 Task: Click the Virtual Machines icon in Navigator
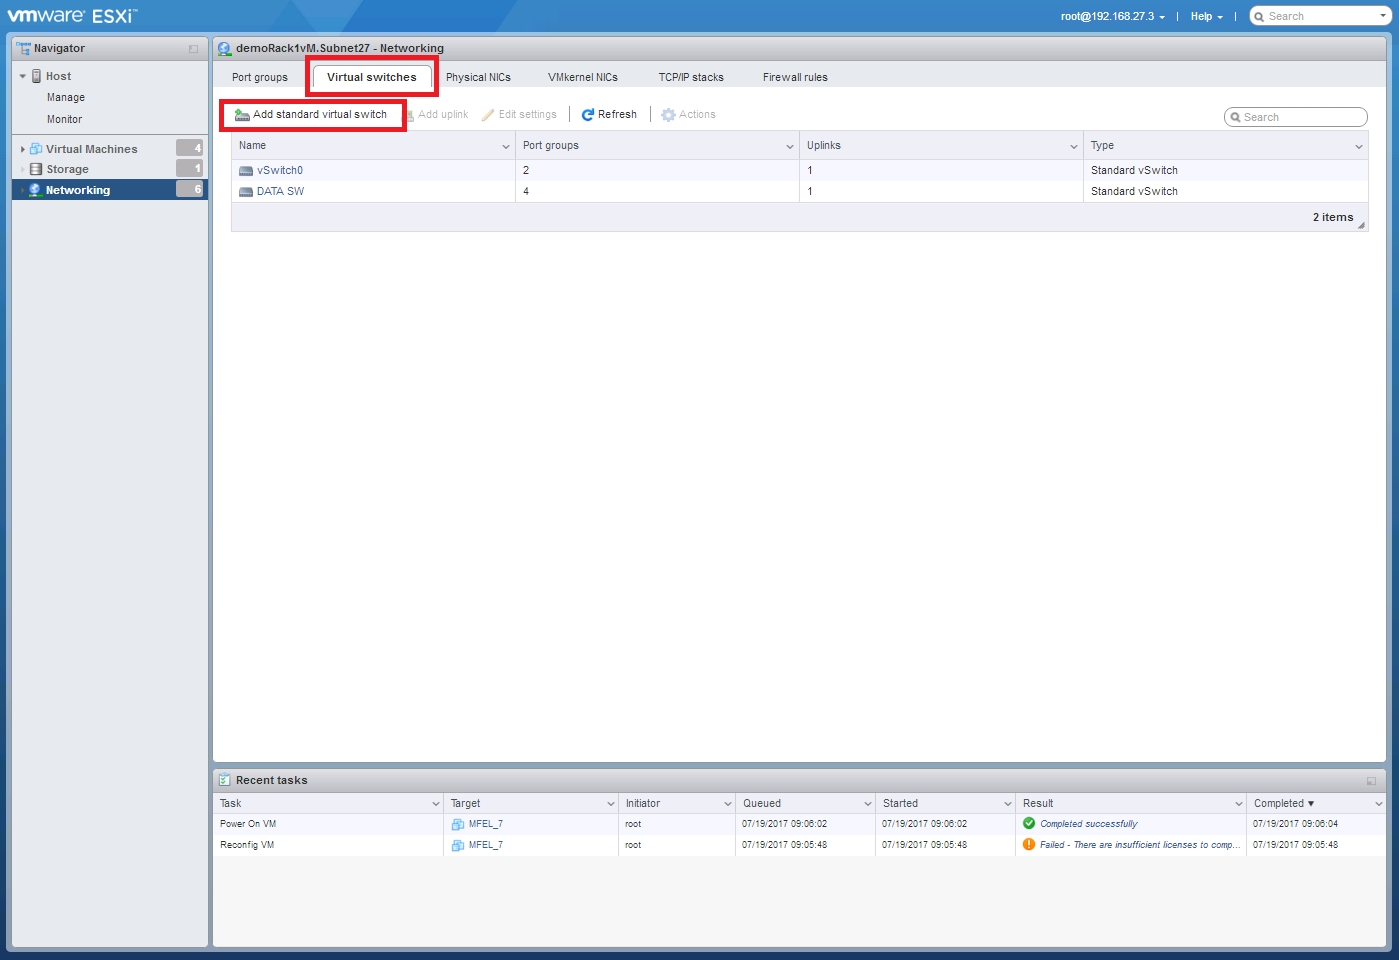tap(36, 149)
